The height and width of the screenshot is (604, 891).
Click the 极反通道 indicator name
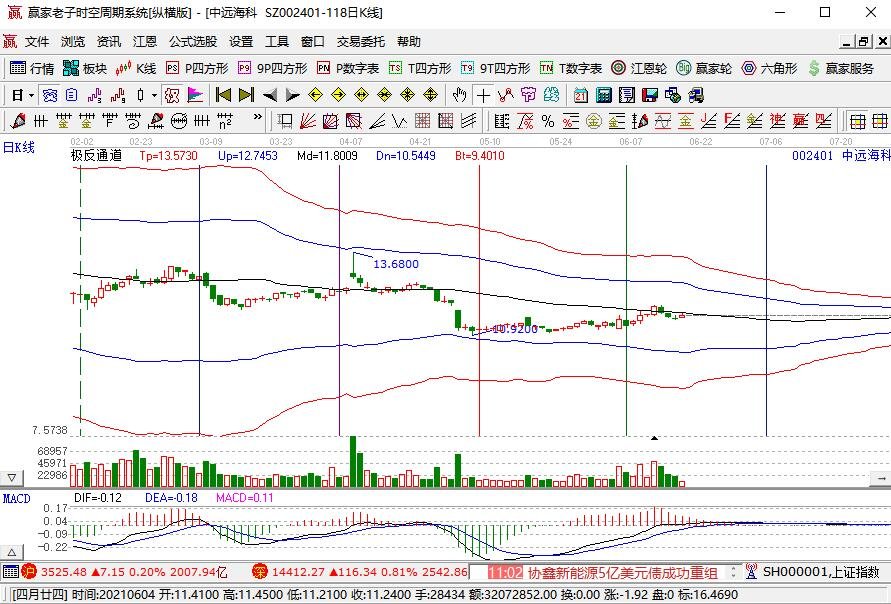(x=96, y=155)
